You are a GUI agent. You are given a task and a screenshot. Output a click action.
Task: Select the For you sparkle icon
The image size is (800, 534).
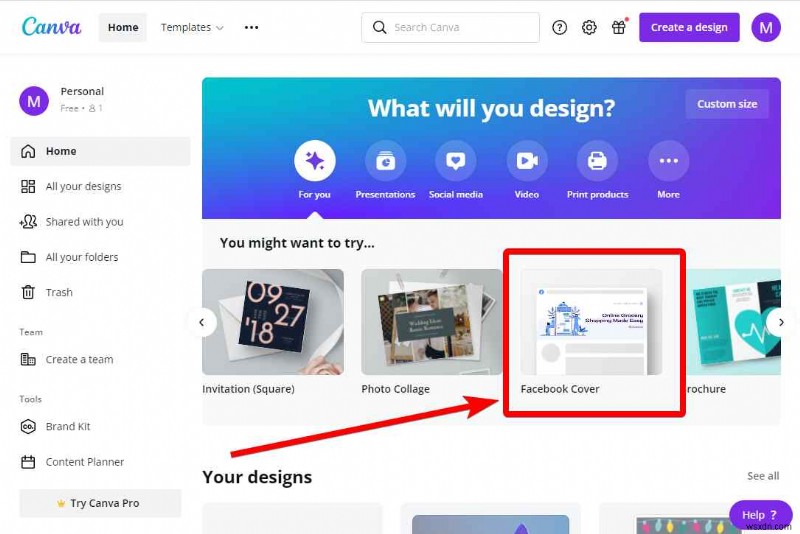click(x=315, y=161)
